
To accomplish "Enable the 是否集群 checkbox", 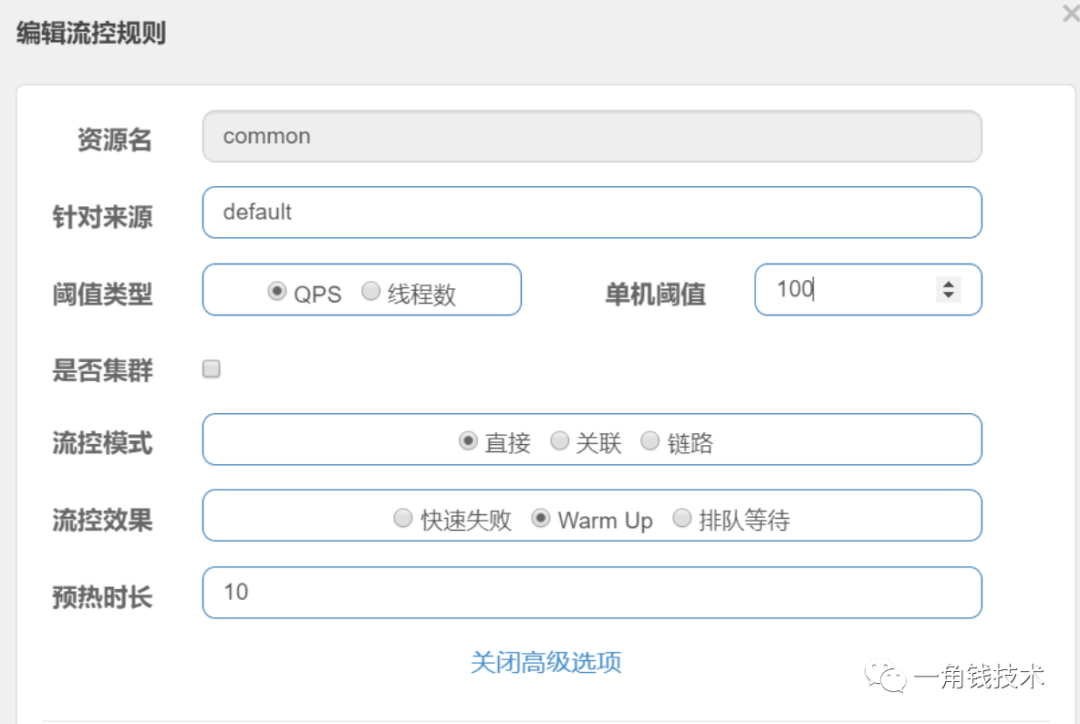I will pyautogui.click(x=211, y=369).
